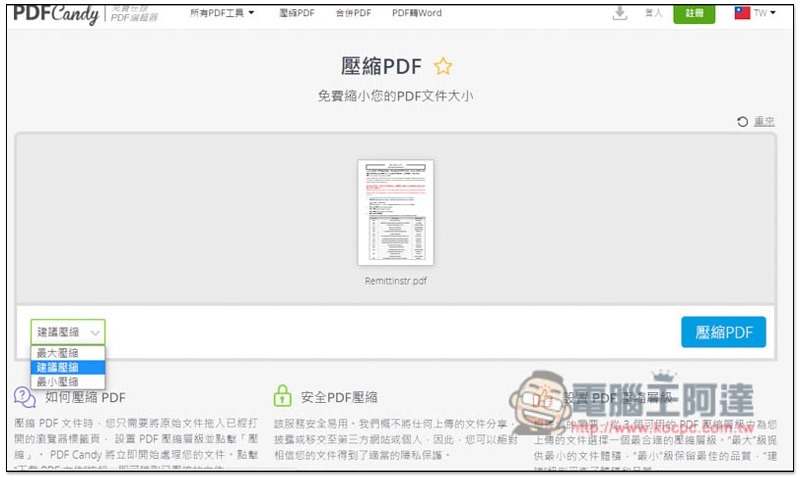800x477 pixels.
Task: Click the 登入 login link
Action: (x=654, y=13)
